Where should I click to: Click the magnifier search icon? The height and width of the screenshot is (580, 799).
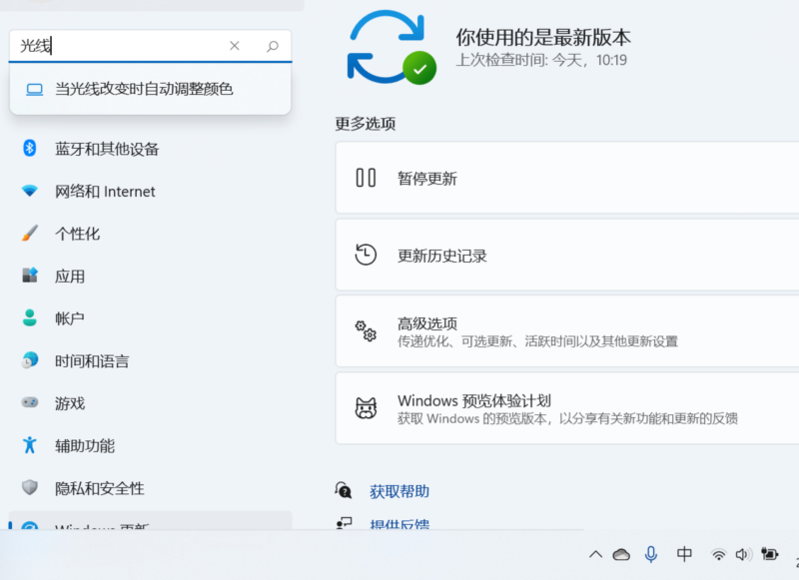coord(272,46)
